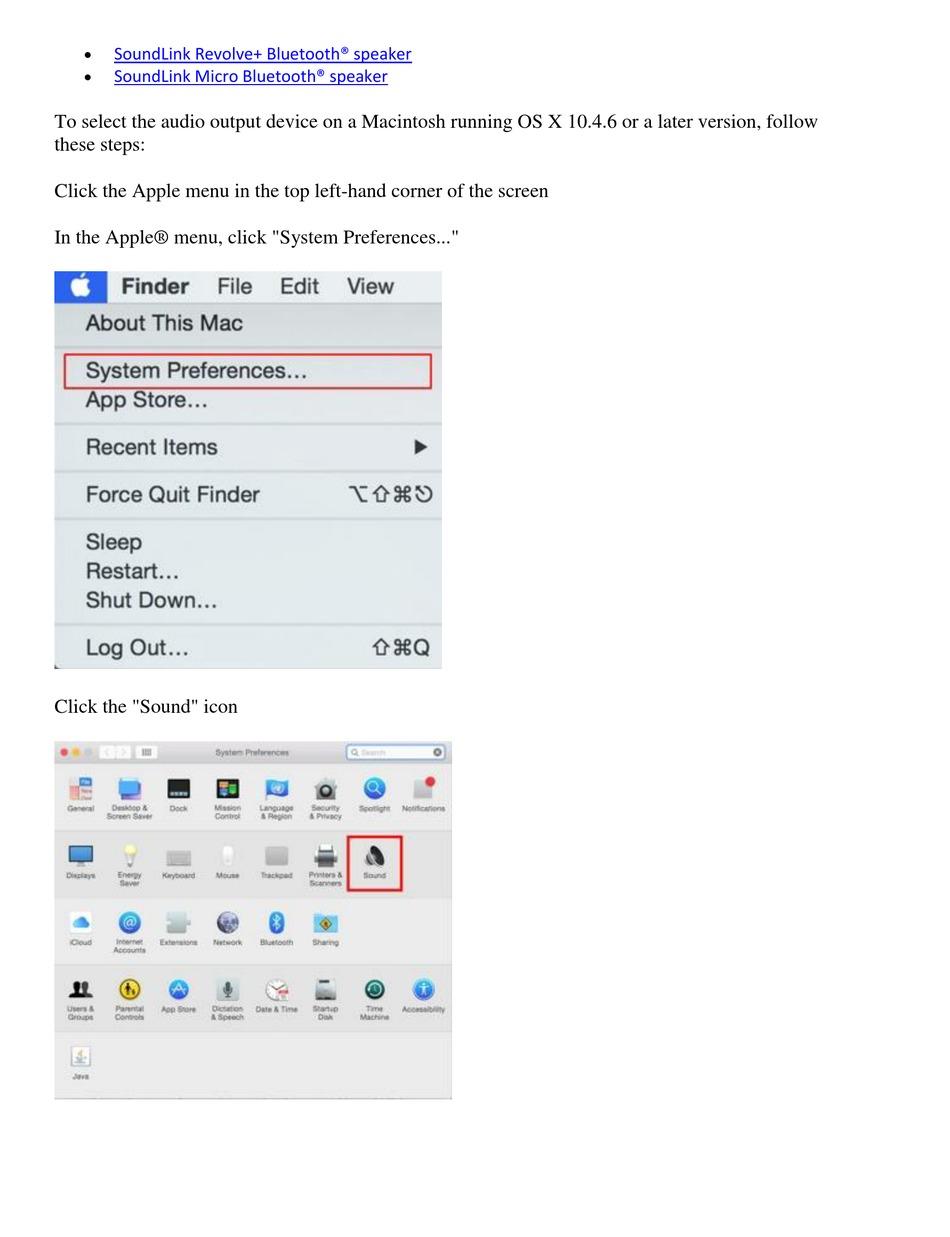Open Language & Region preferences

(276, 798)
